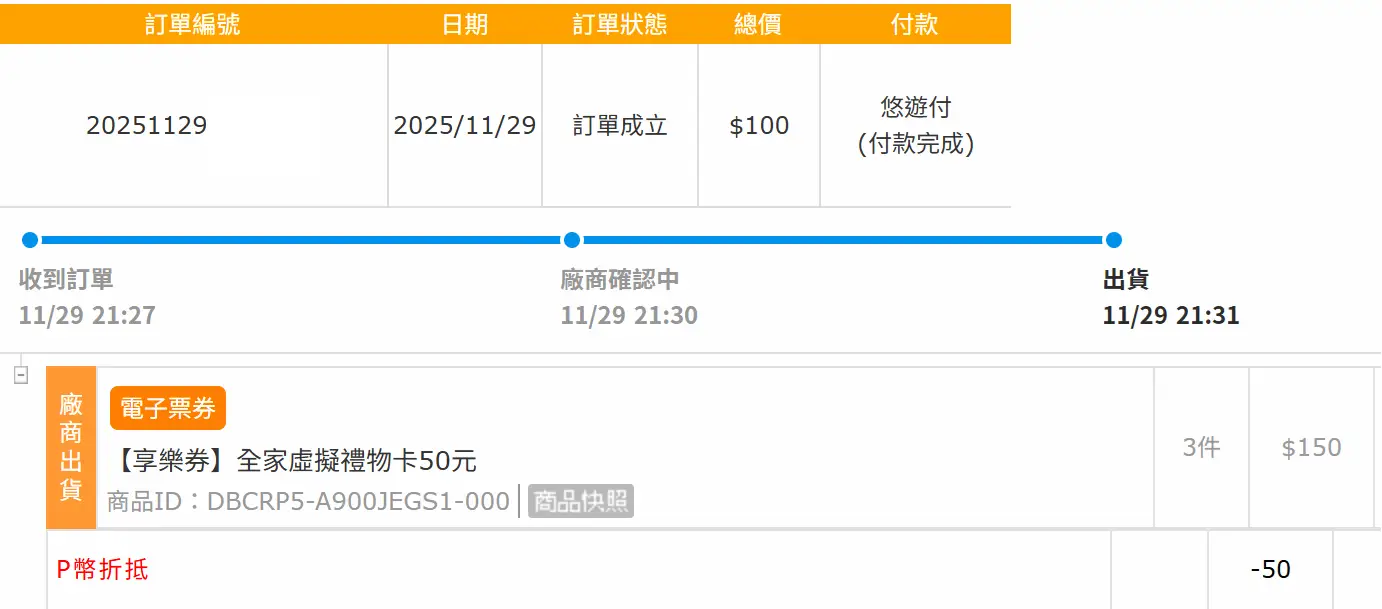Click the 電子票券 badge

(168, 408)
